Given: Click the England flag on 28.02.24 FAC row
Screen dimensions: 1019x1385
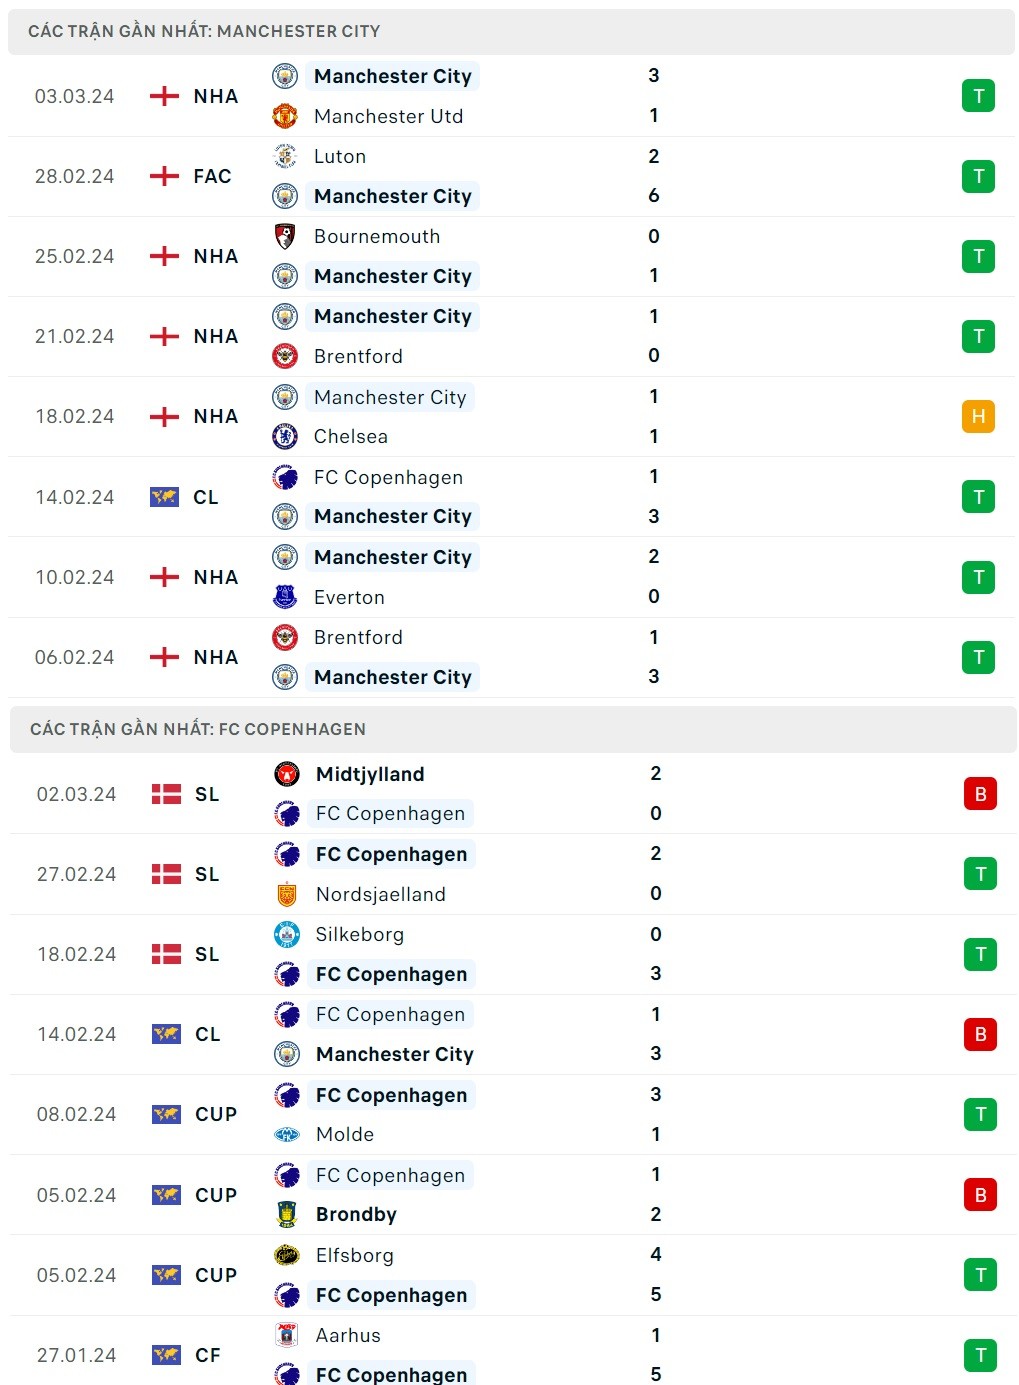Looking at the screenshot, I should (x=164, y=176).
